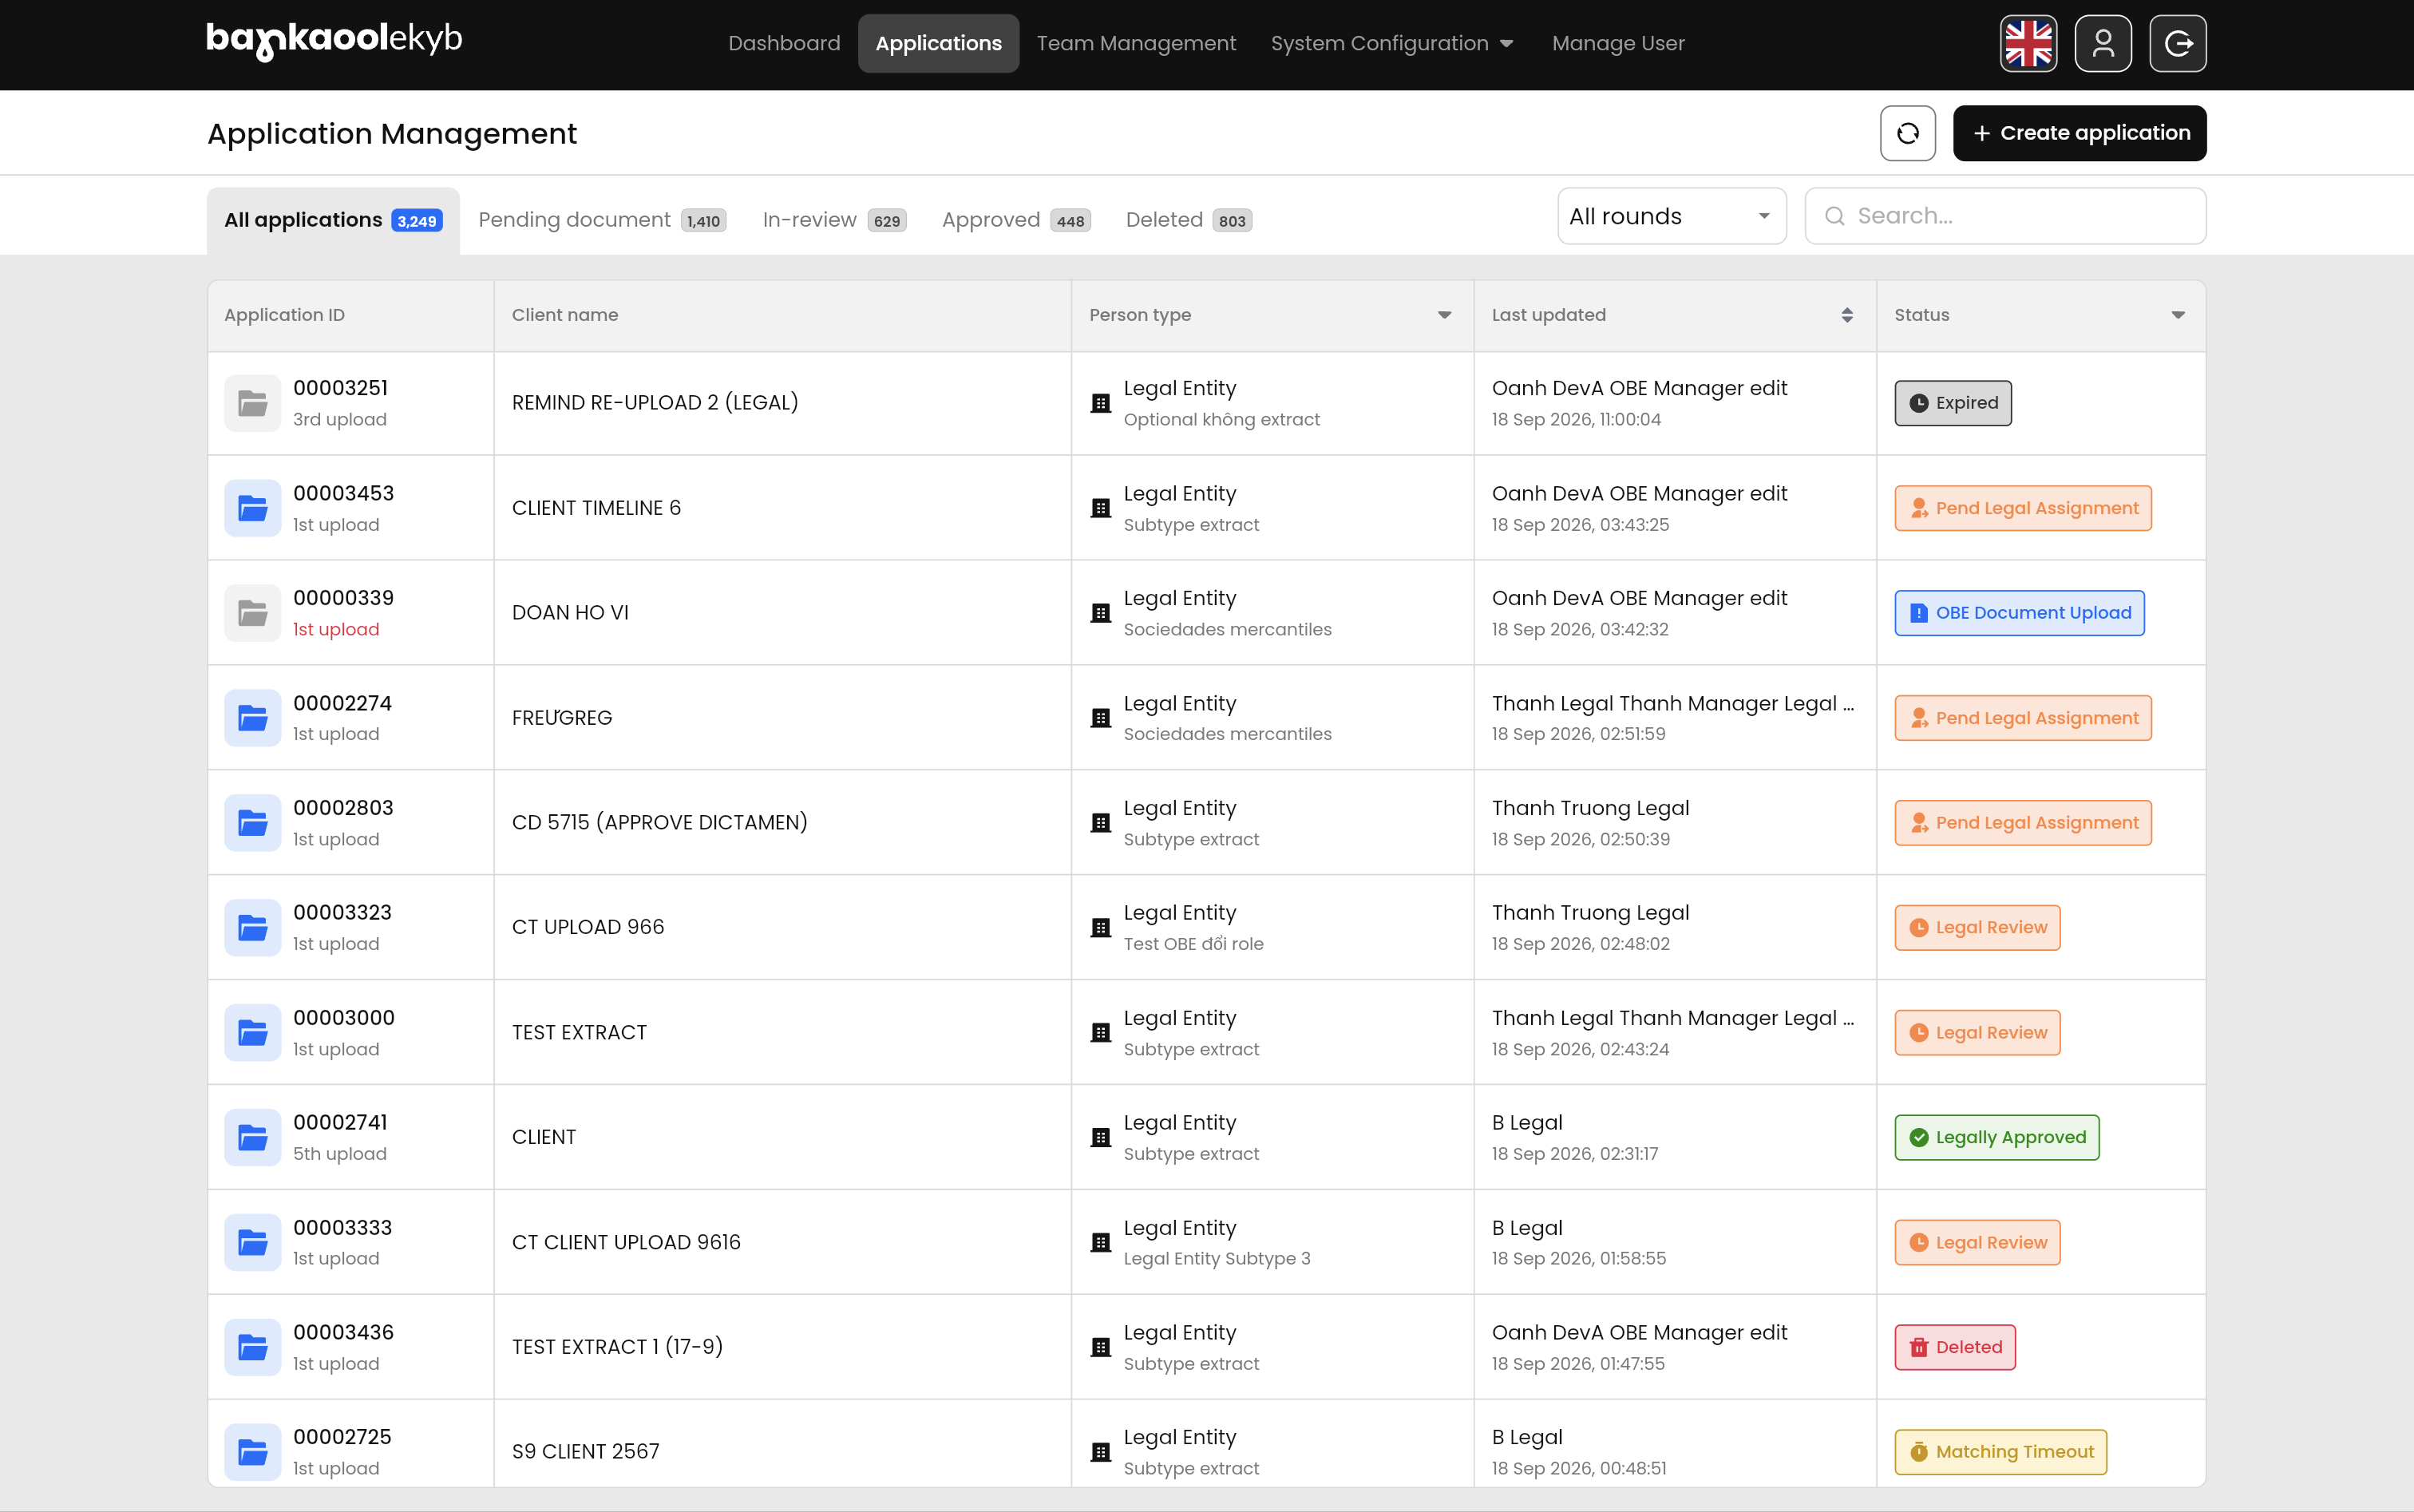Image resolution: width=2414 pixels, height=1512 pixels.
Task: Click the folder icon for application 00003333
Action: (252, 1243)
